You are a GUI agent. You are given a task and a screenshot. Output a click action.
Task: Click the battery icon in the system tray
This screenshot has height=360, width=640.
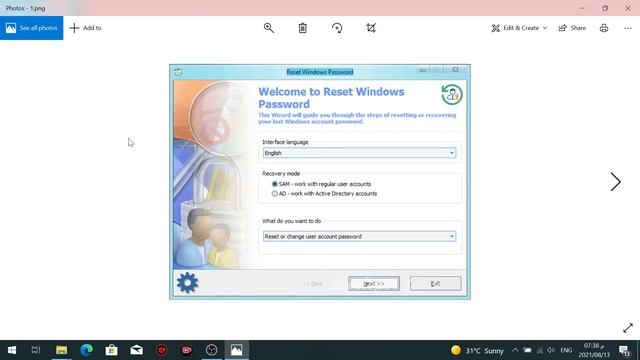point(527,350)
